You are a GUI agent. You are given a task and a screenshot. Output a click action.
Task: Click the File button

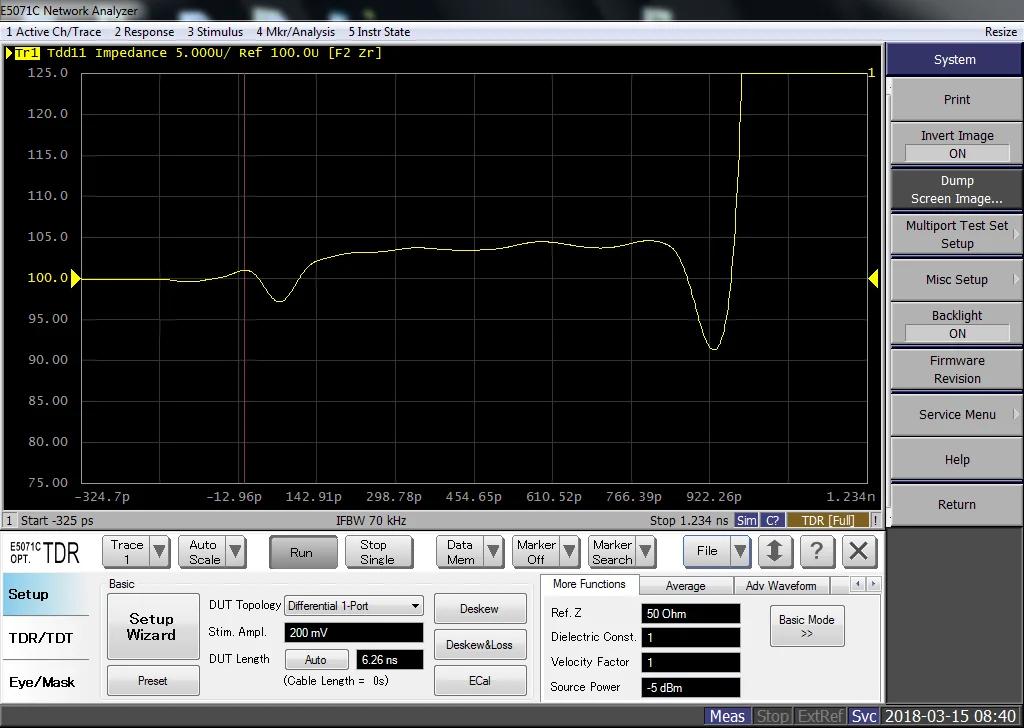pos(707,551)
